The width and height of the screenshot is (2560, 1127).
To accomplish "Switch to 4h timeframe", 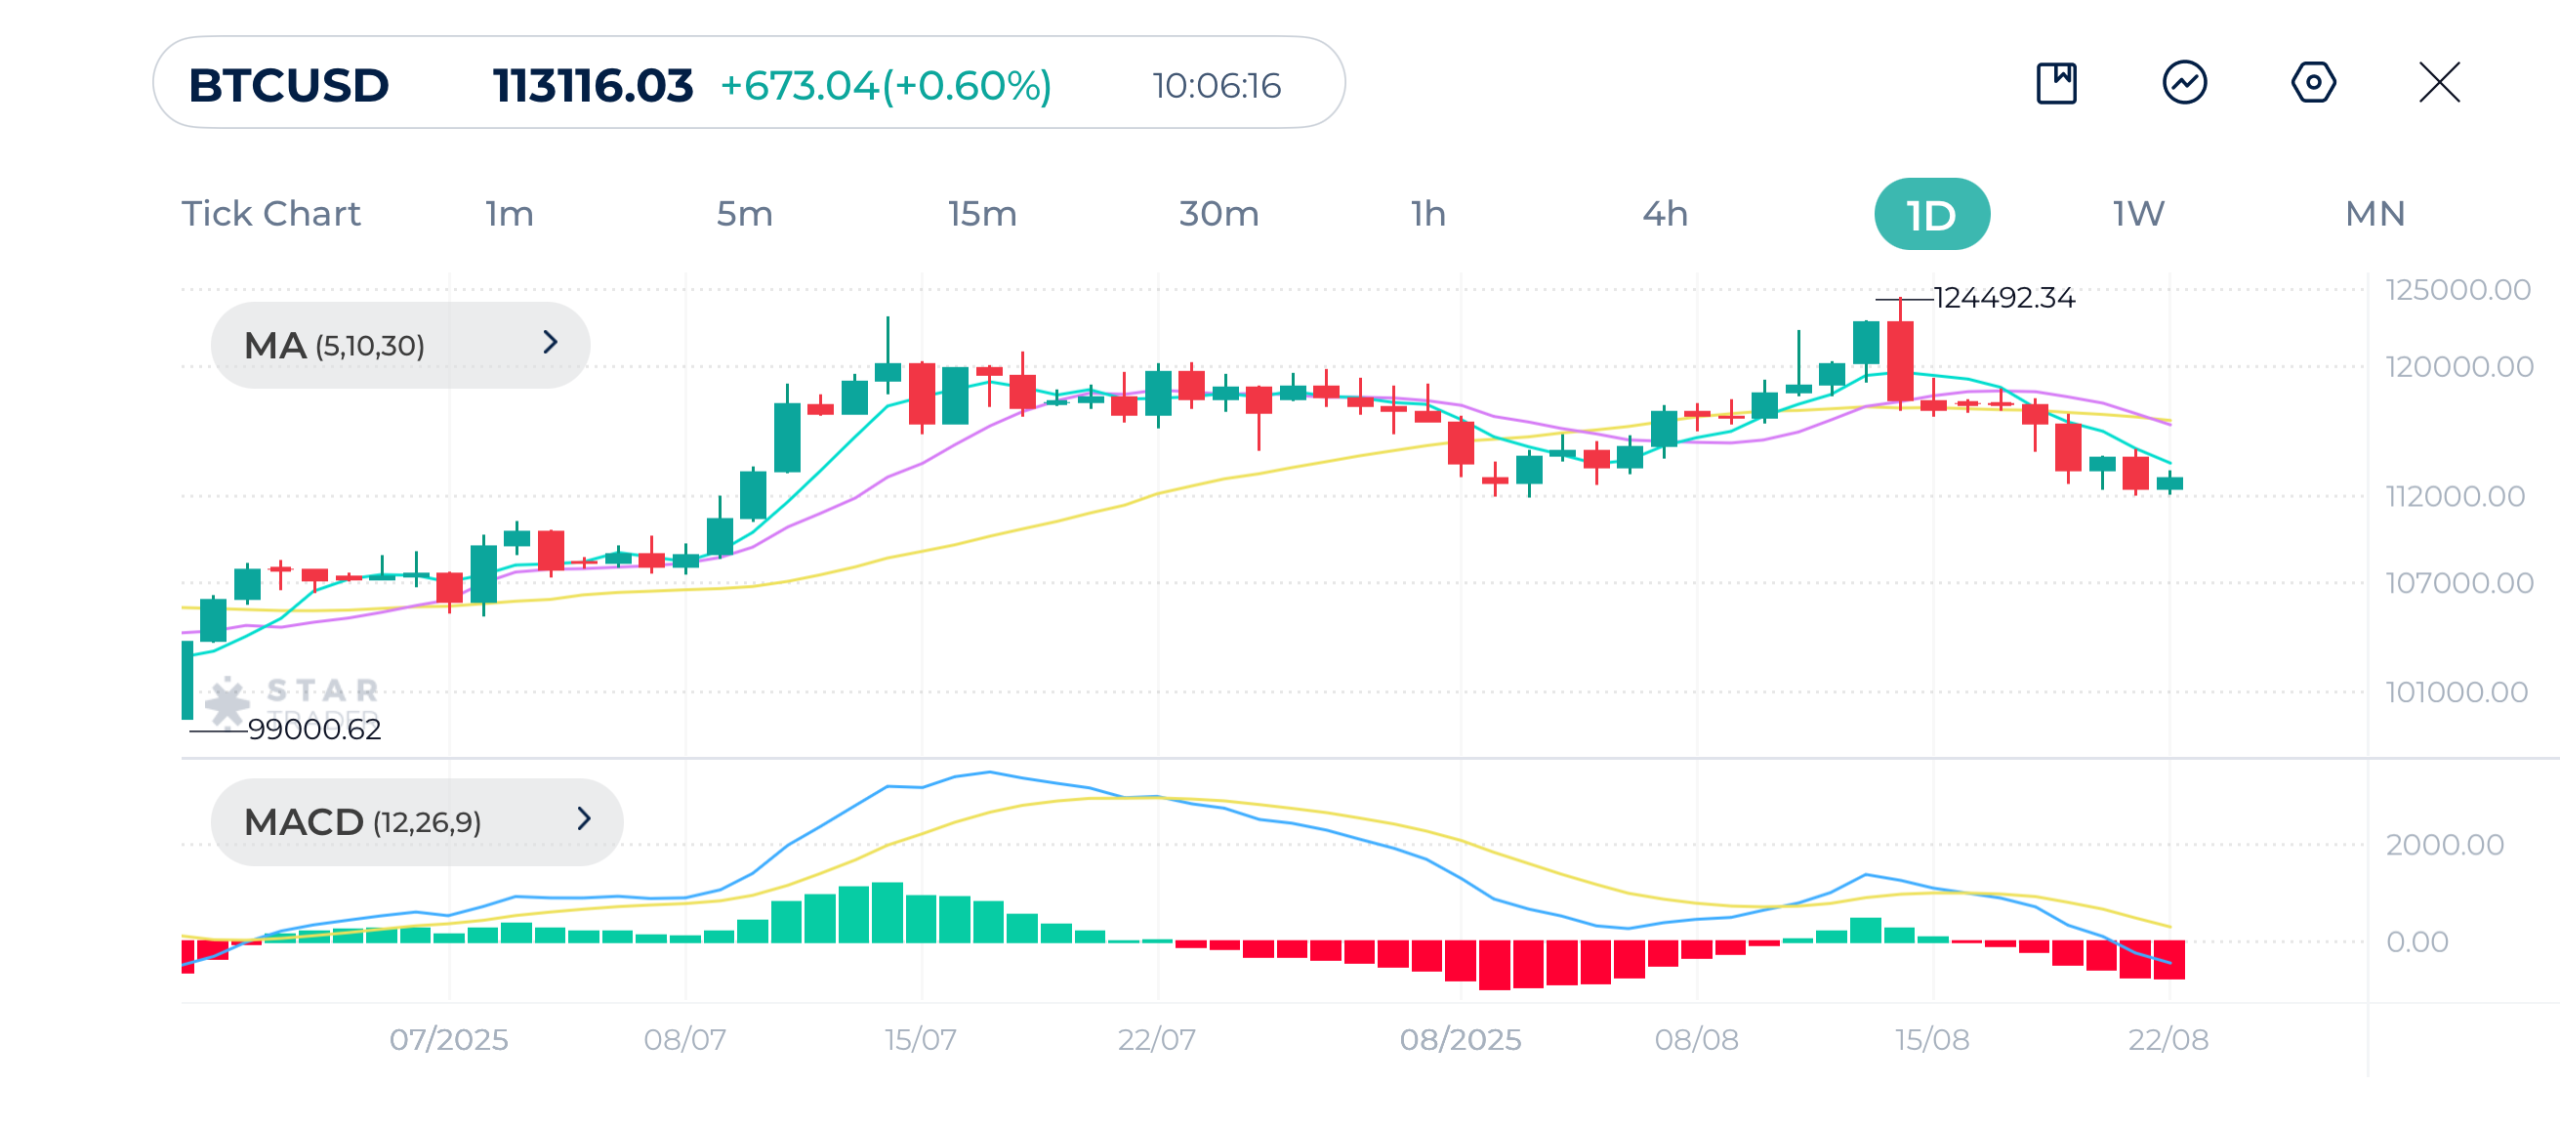I will 1665,214.
